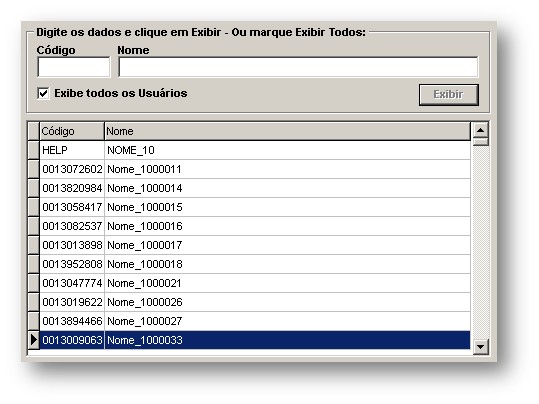Image resolution: width=539 pixels, height=404 pixels.
Task: Click the Exibir button
Action: click(448, 95)
